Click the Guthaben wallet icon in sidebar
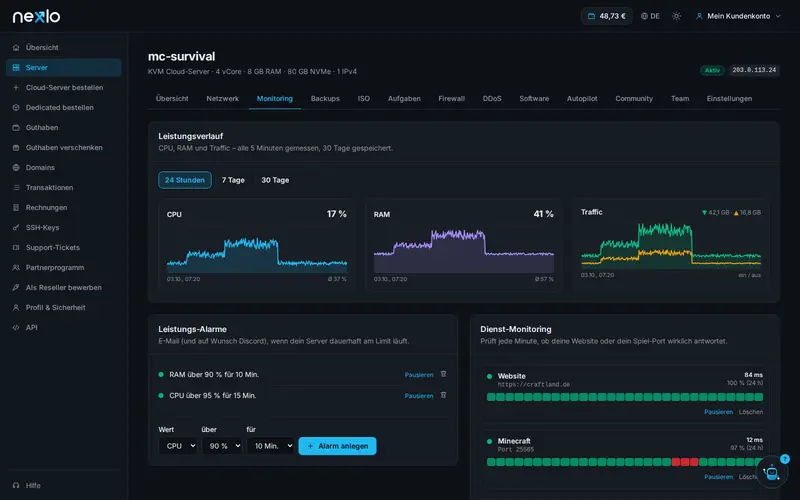Image resolution: width=800 pixels, height=500 pixels. tap(16, 128)
